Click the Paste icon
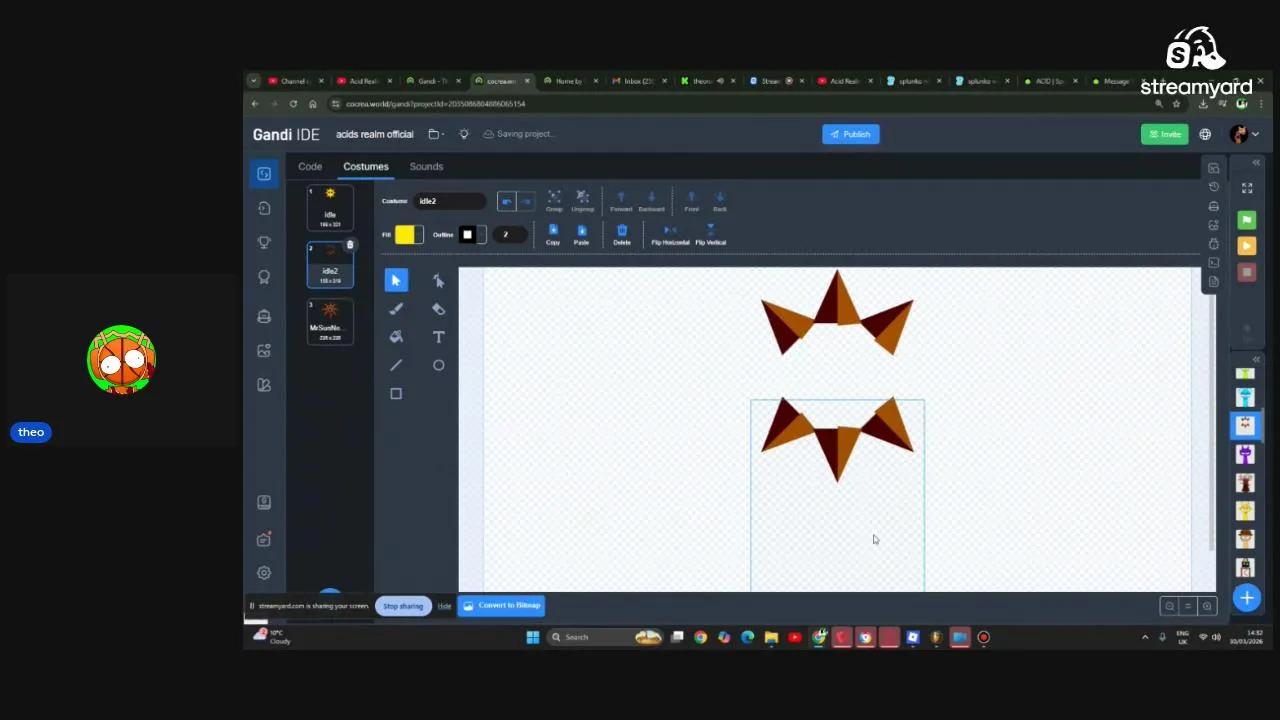1280x720 pixels. (x=581, y=235)
